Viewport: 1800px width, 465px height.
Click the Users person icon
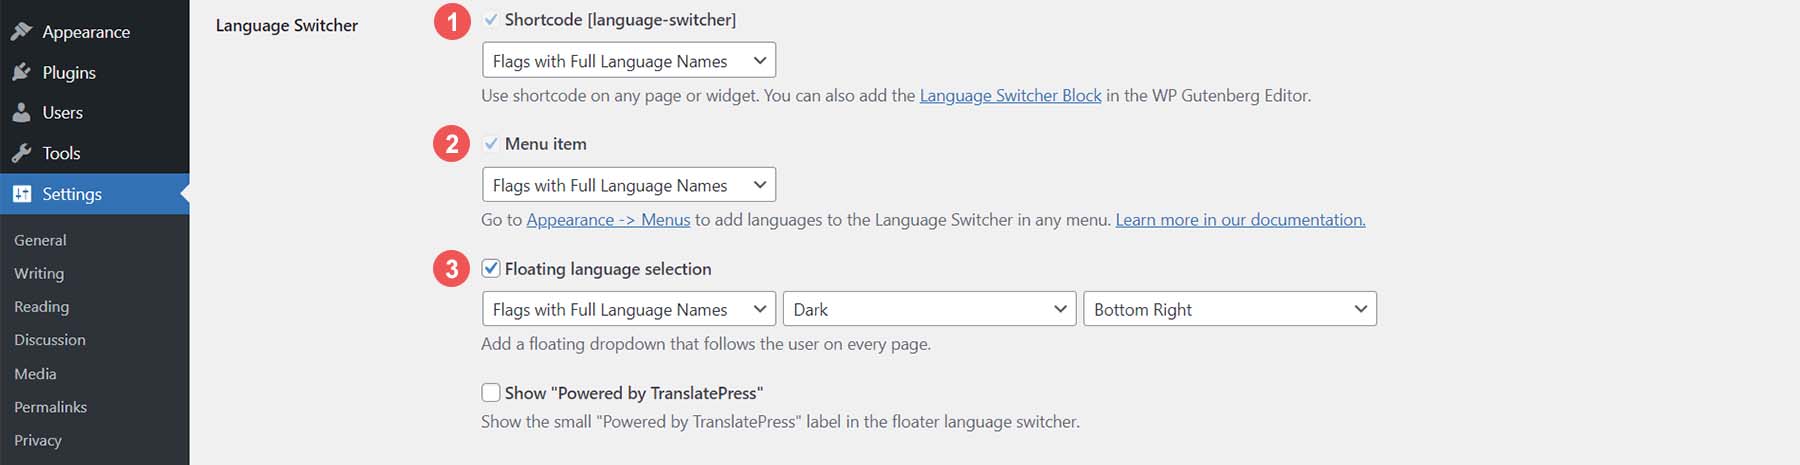(x=21, y=113)
